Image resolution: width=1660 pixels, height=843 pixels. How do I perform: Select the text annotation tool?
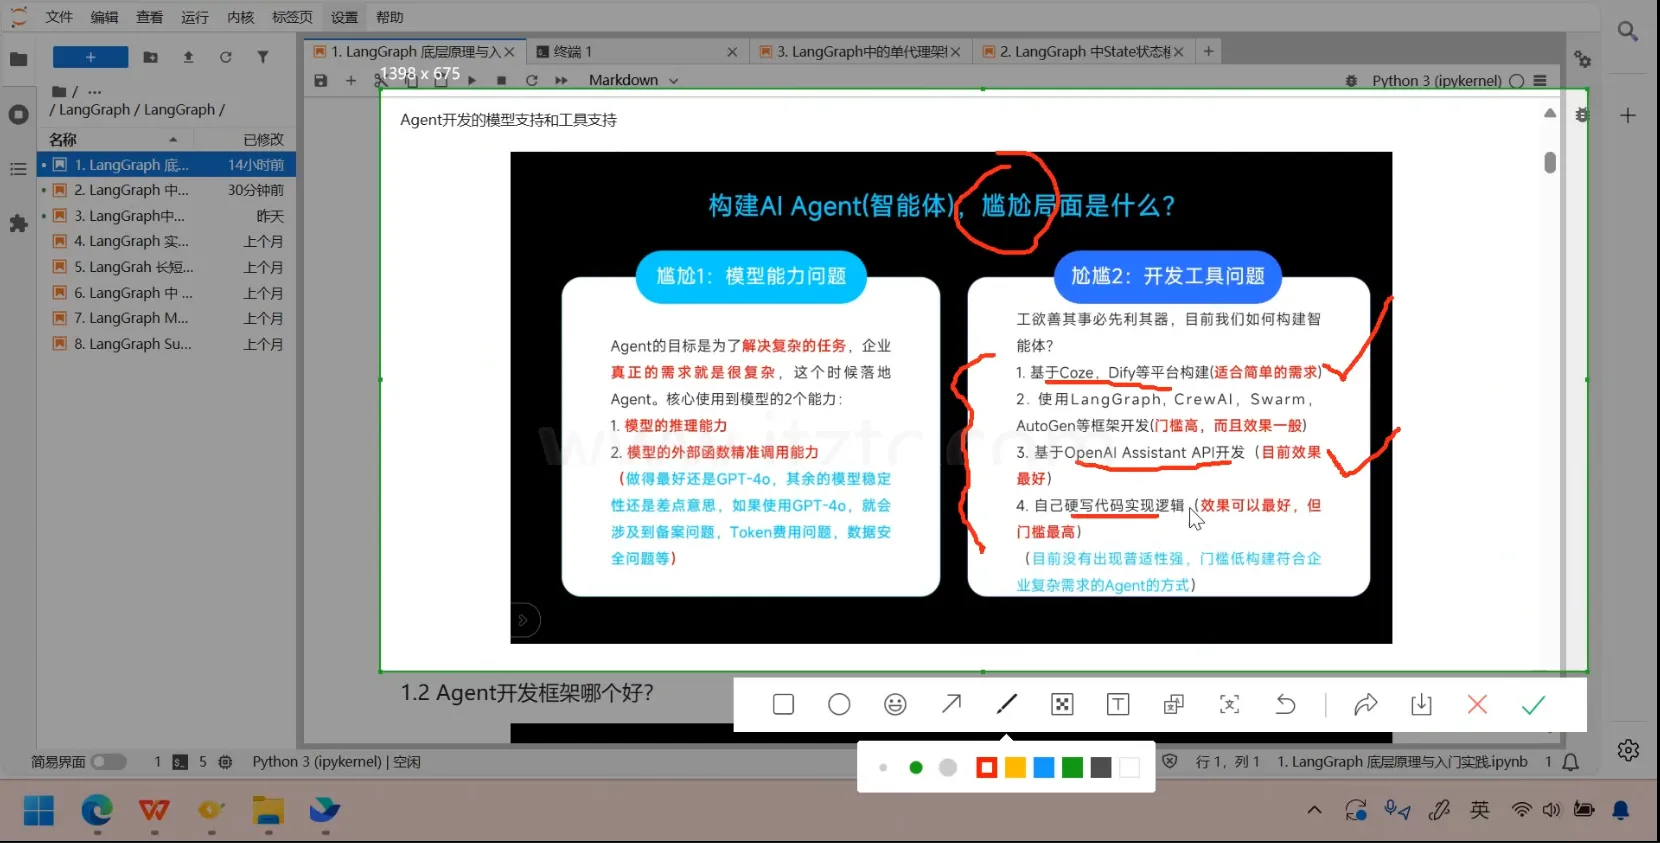point(1118,705)
